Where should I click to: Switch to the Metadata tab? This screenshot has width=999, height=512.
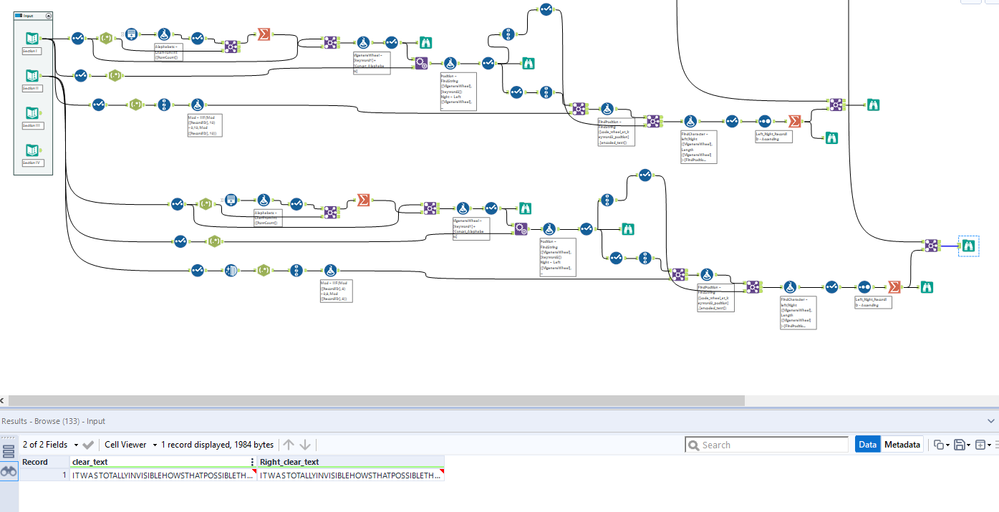click(902, 444)
